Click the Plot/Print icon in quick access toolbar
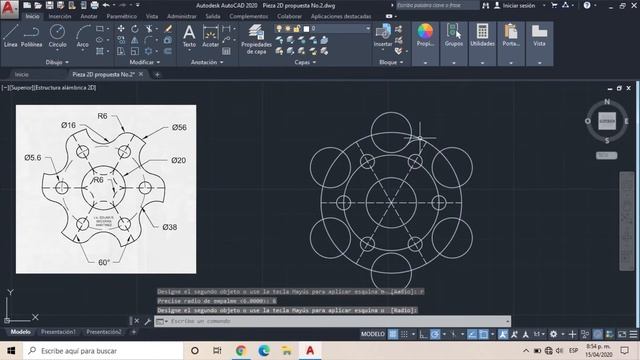The height and width of the screenshot is (360, 640). pyautogui.click(x=94, y=5)
